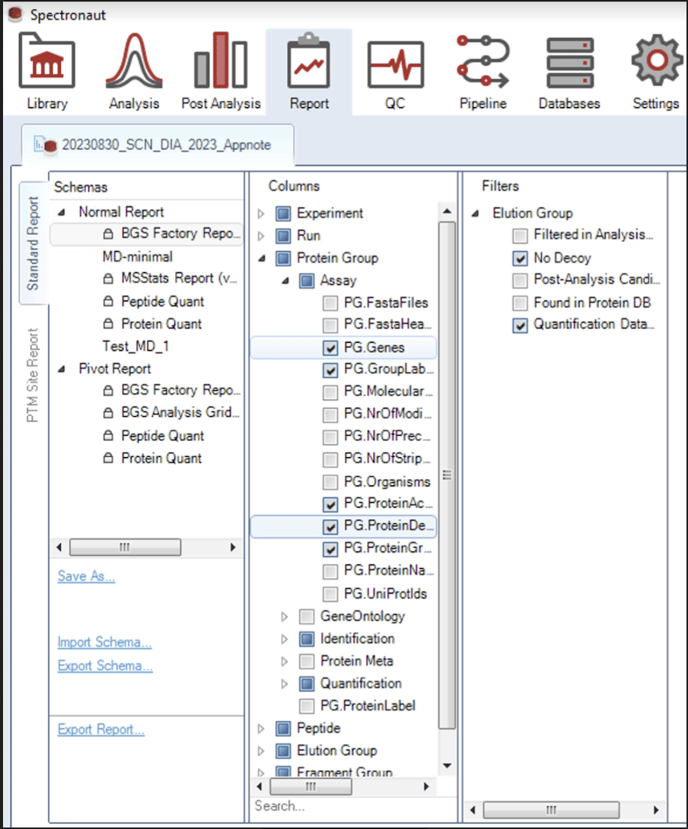Select the MD-minimal schema
This screenshot has width=688, height=829.
(x=137, y=257)
